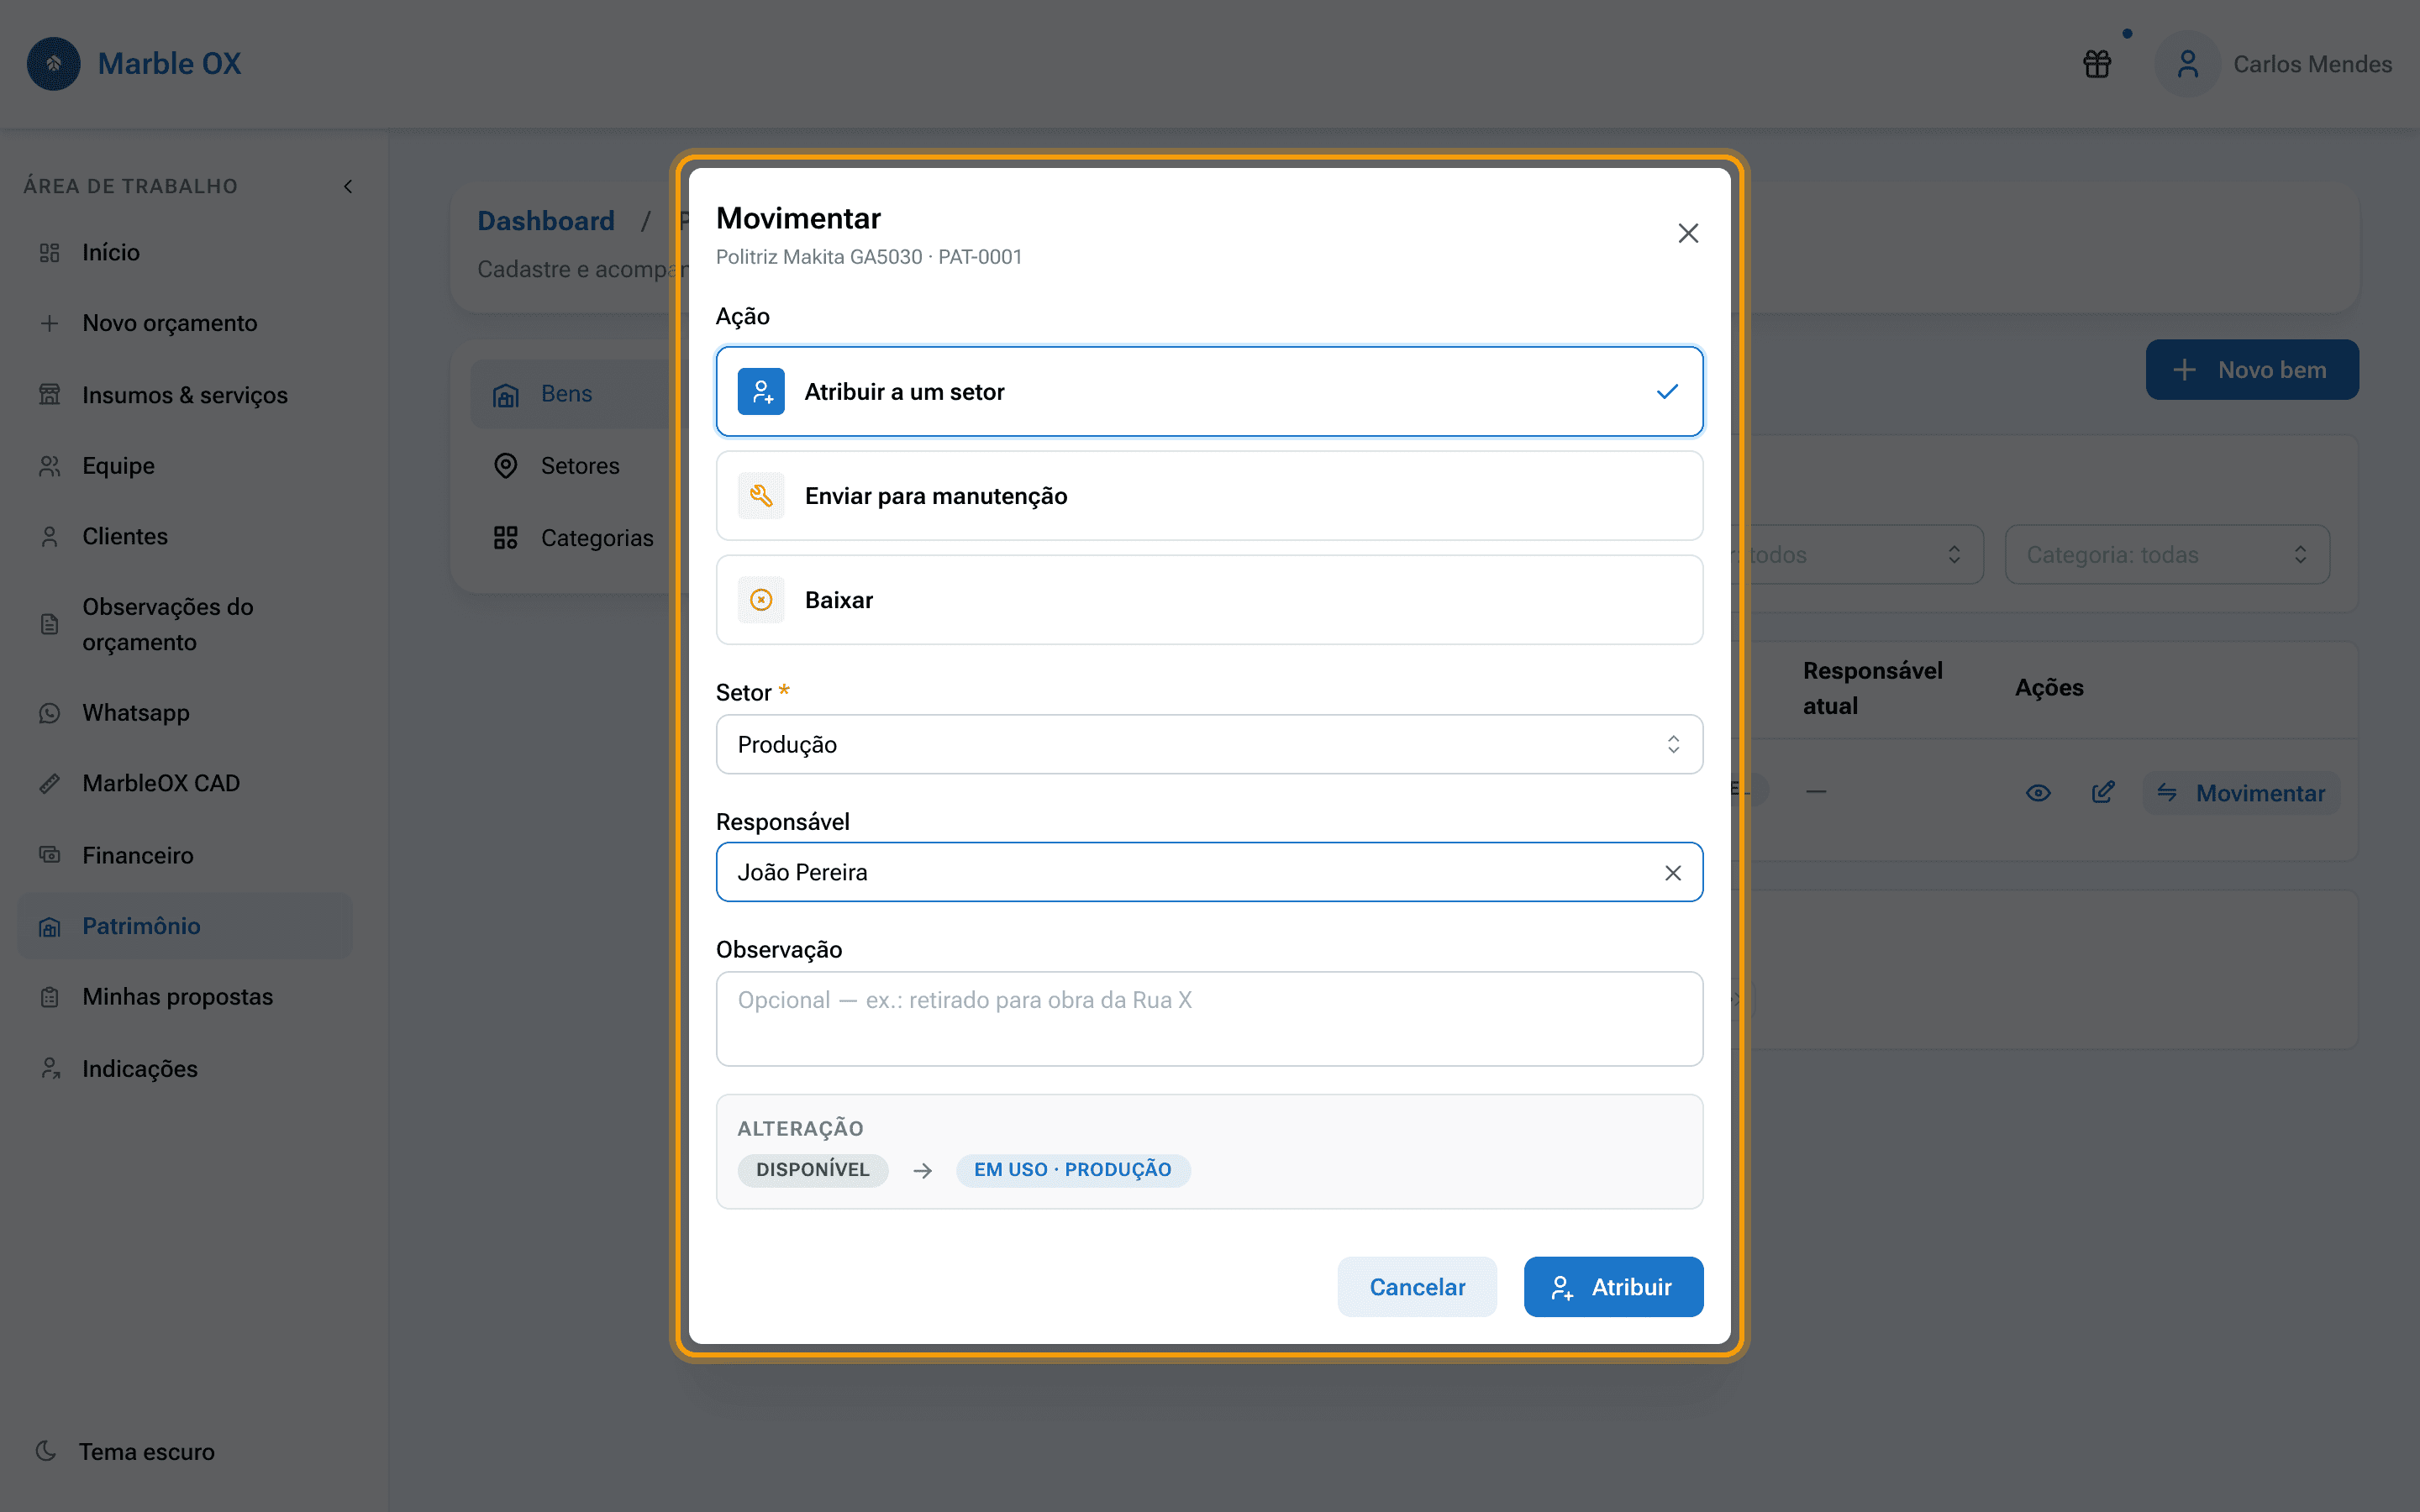Confirm with the Atribuir button
The width and height of the screenshot is (2420, 1512).
point(1613,1287)
